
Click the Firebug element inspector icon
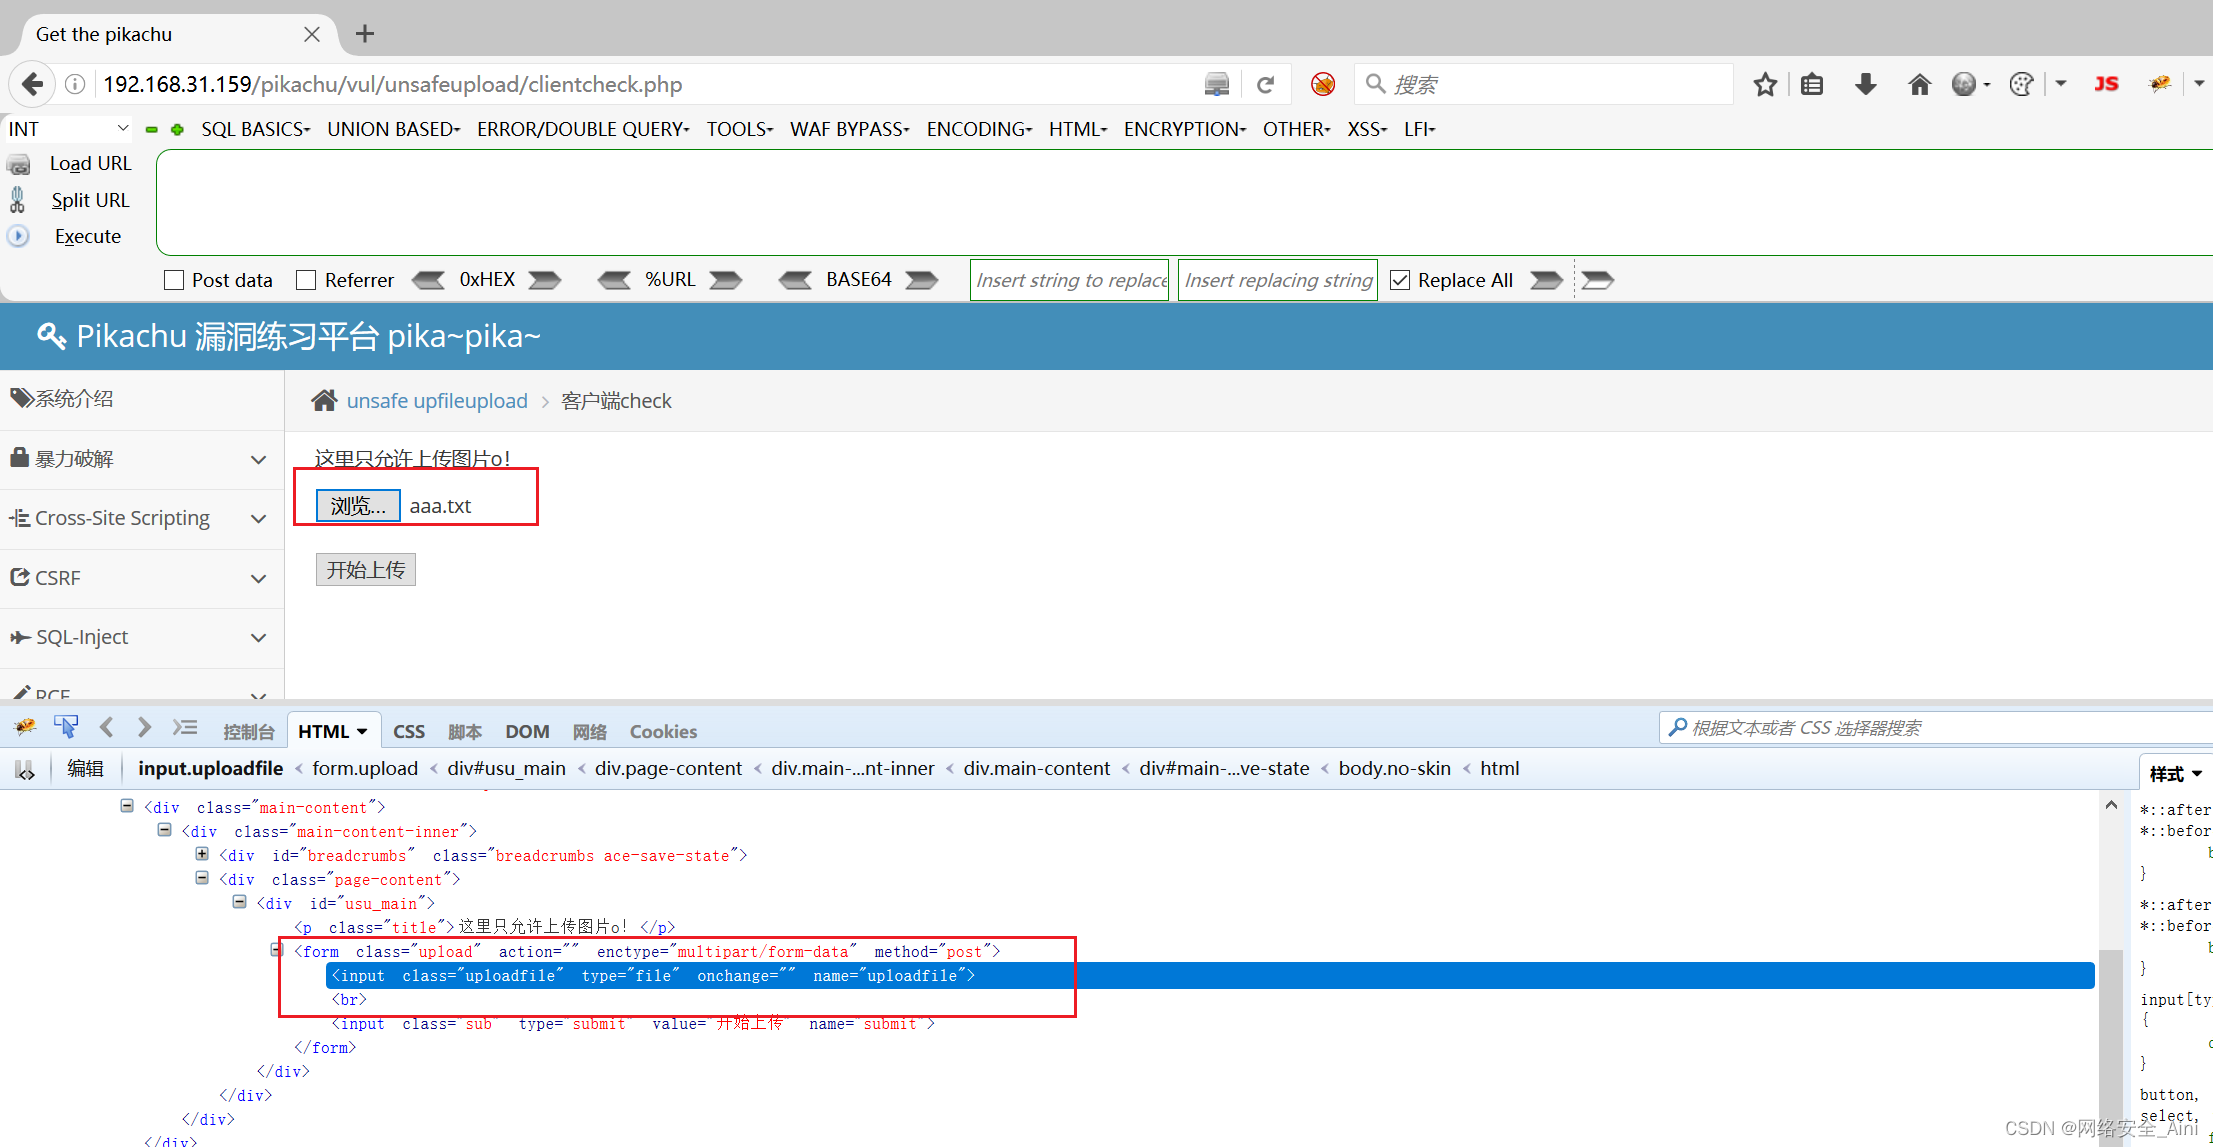[66, 728]
